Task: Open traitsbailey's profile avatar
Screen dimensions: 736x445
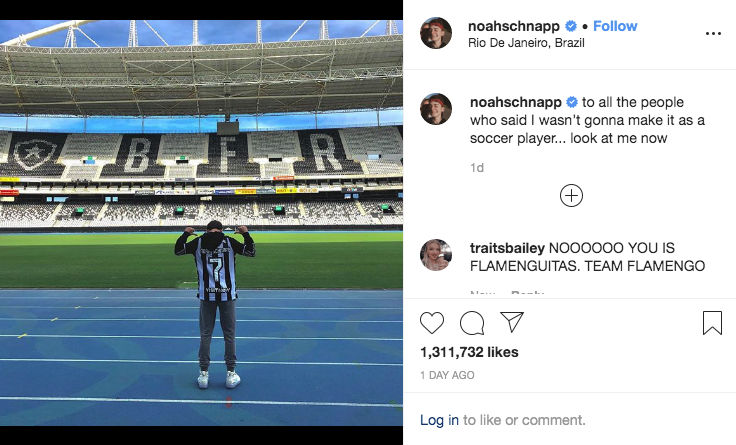Action: click(x=436, y=255)
